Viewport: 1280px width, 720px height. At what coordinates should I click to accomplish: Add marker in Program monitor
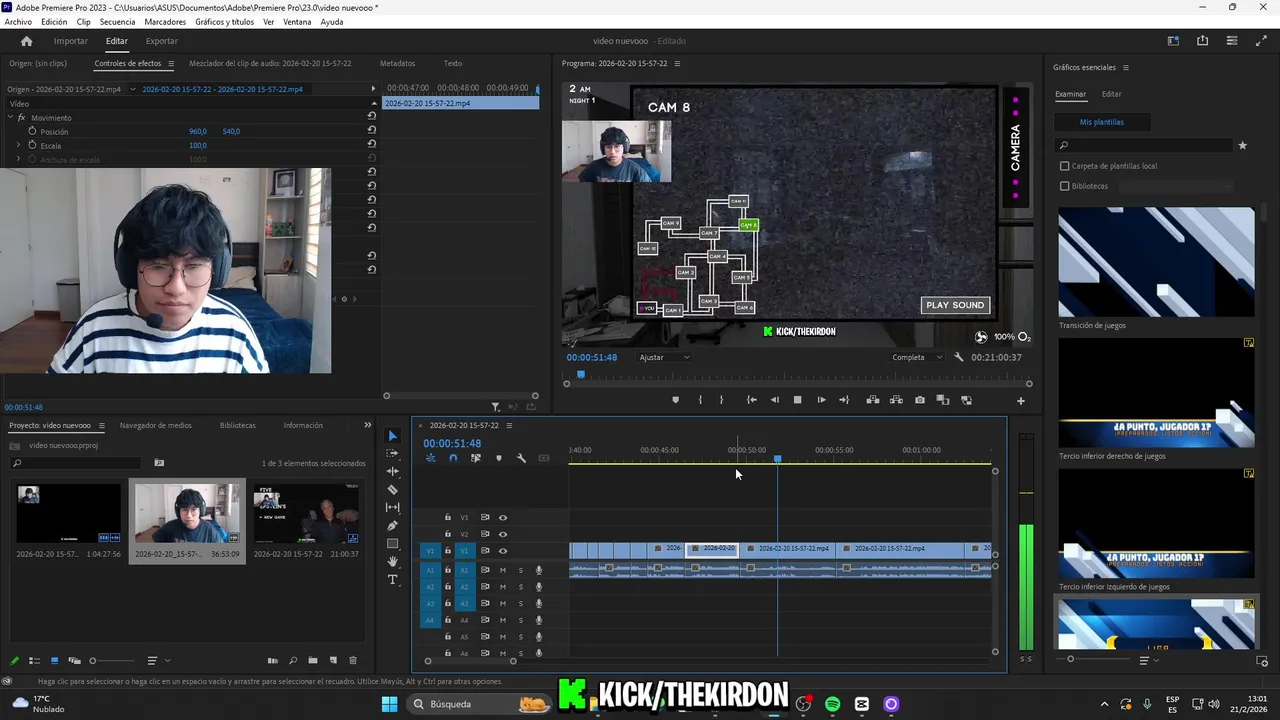(675, 400)
